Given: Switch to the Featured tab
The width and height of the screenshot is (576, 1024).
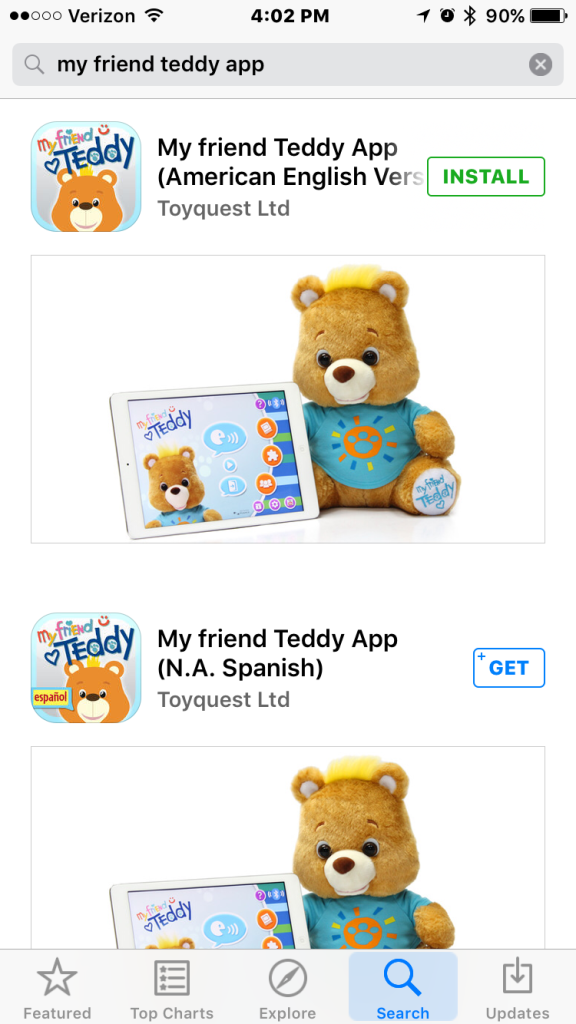Looking at the screenshot, I should [x=57, y=988].
